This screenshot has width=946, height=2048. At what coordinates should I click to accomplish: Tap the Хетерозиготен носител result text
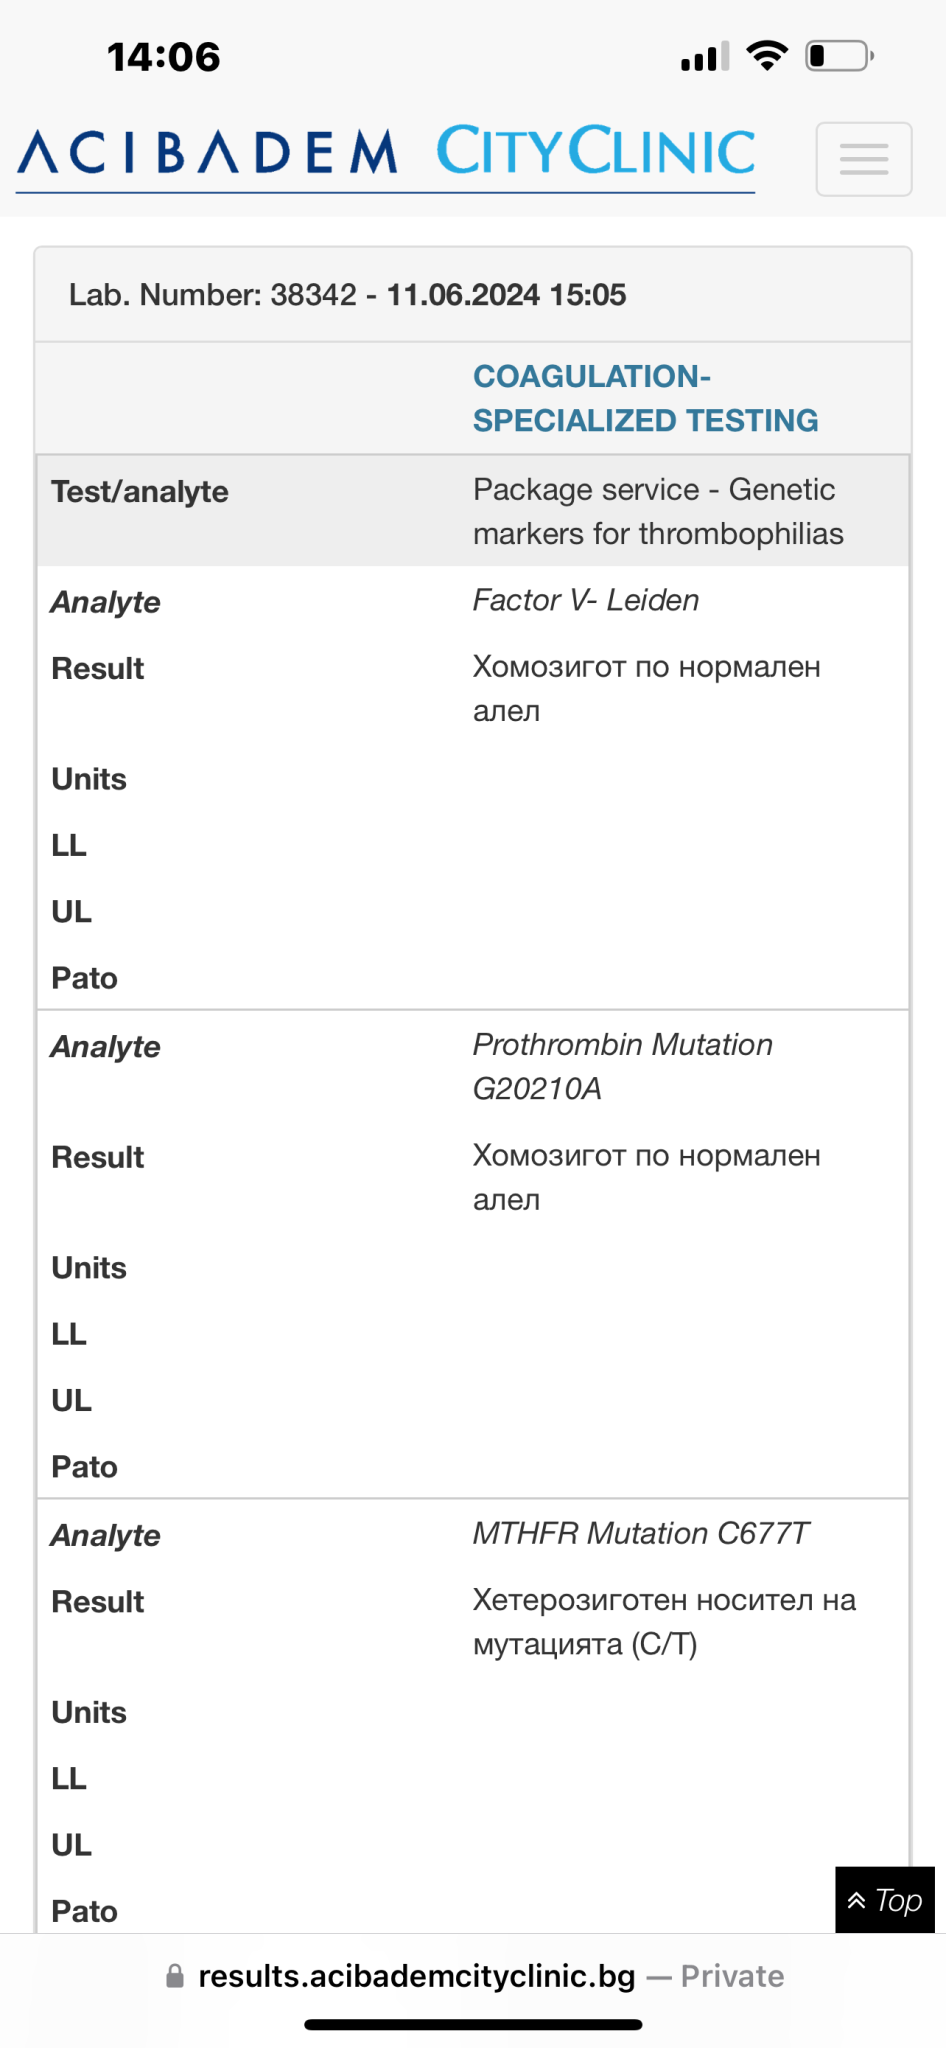coord(664,1621)
